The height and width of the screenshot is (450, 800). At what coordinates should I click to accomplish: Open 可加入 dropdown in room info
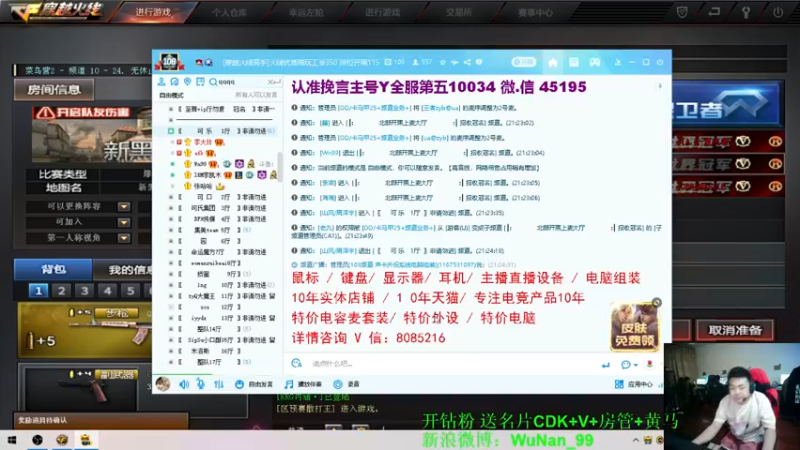123,222
